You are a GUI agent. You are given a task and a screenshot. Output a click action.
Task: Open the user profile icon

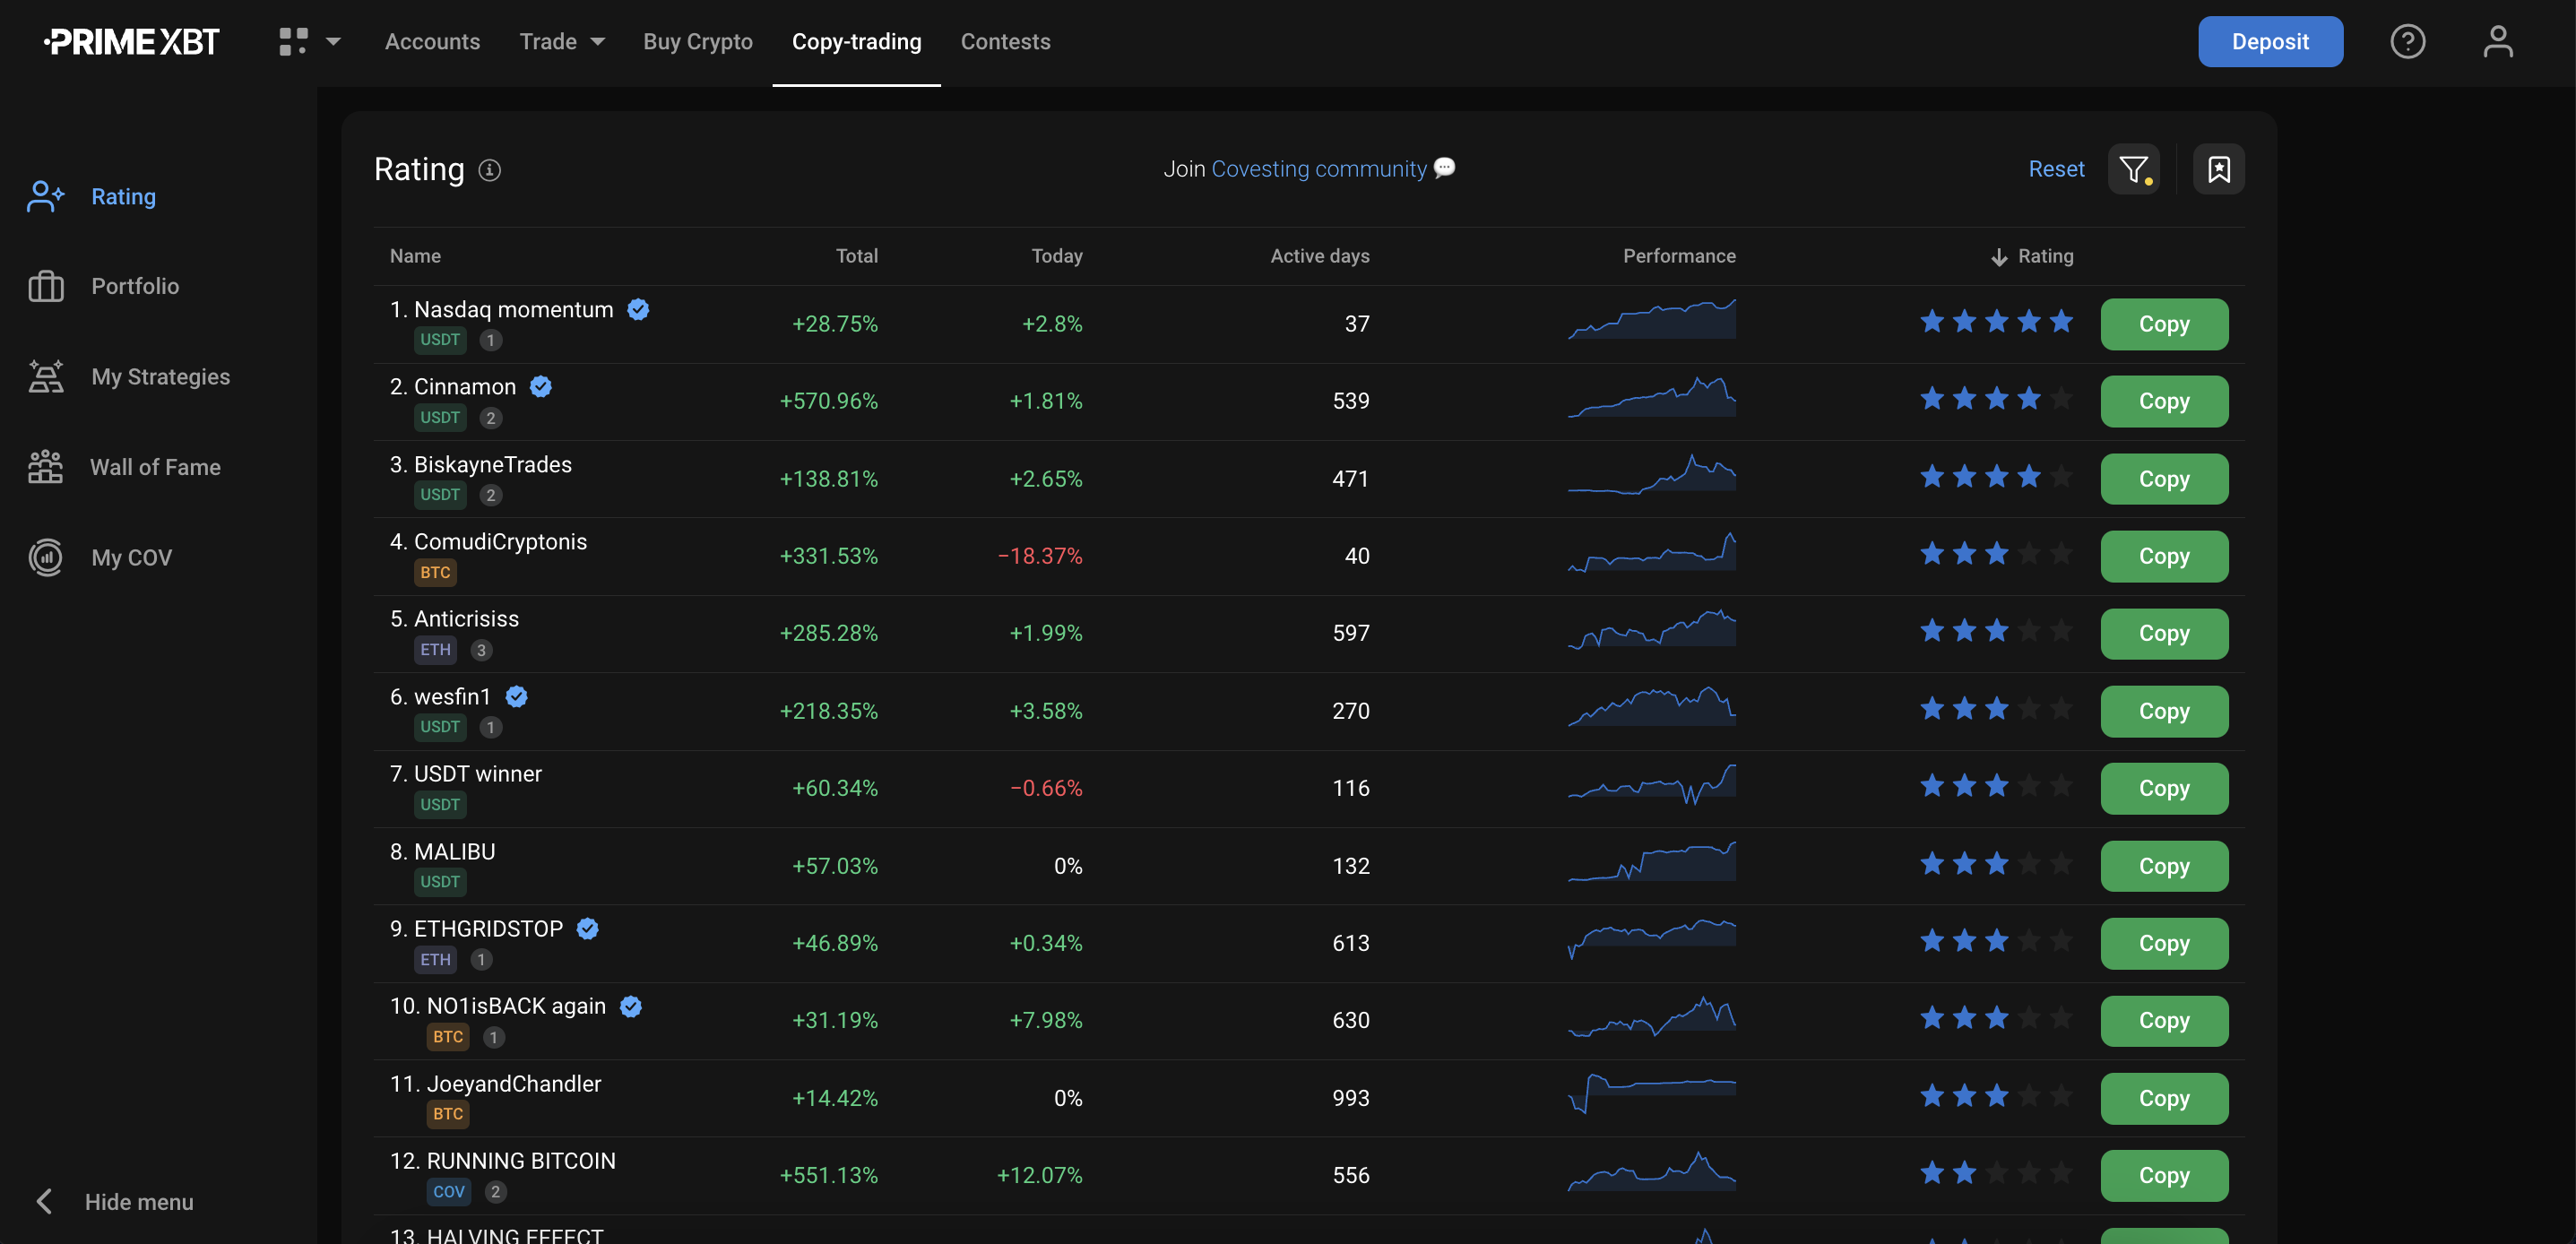(x=2497, y=41)
